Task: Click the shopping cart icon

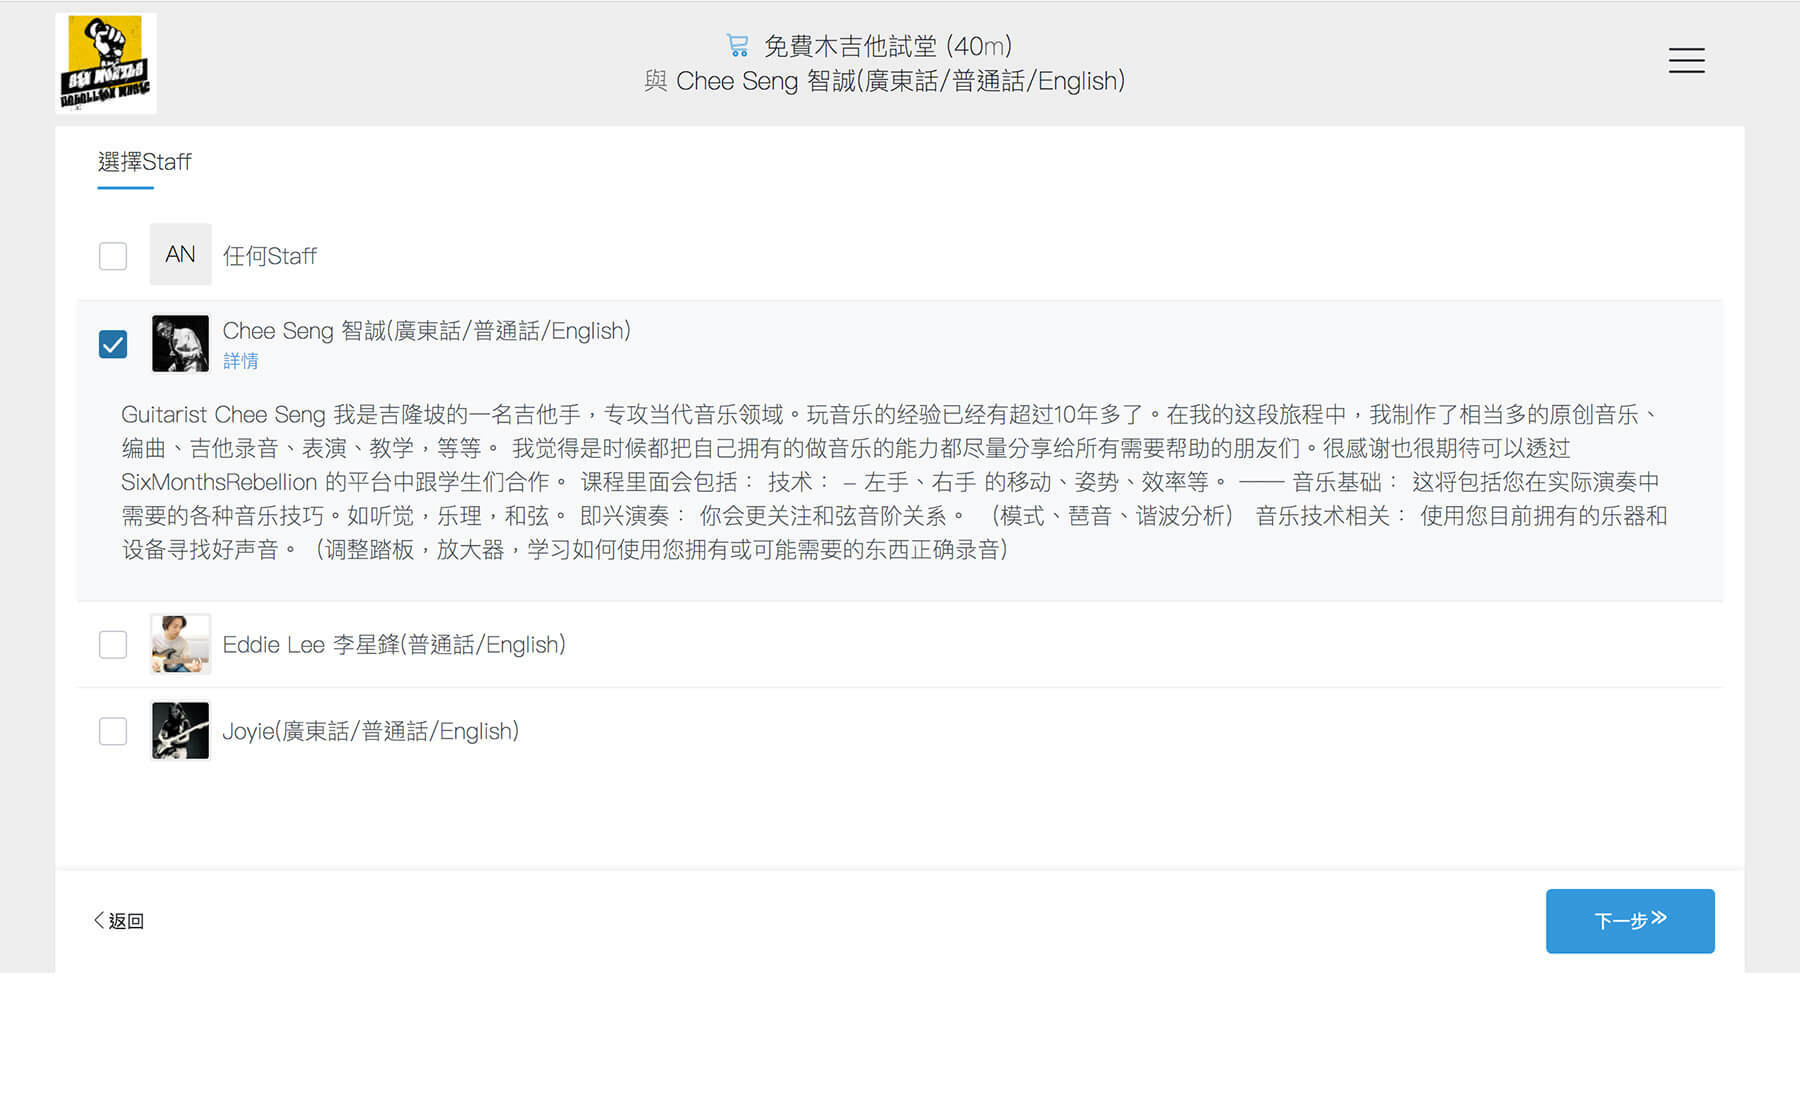Action: 737,46
